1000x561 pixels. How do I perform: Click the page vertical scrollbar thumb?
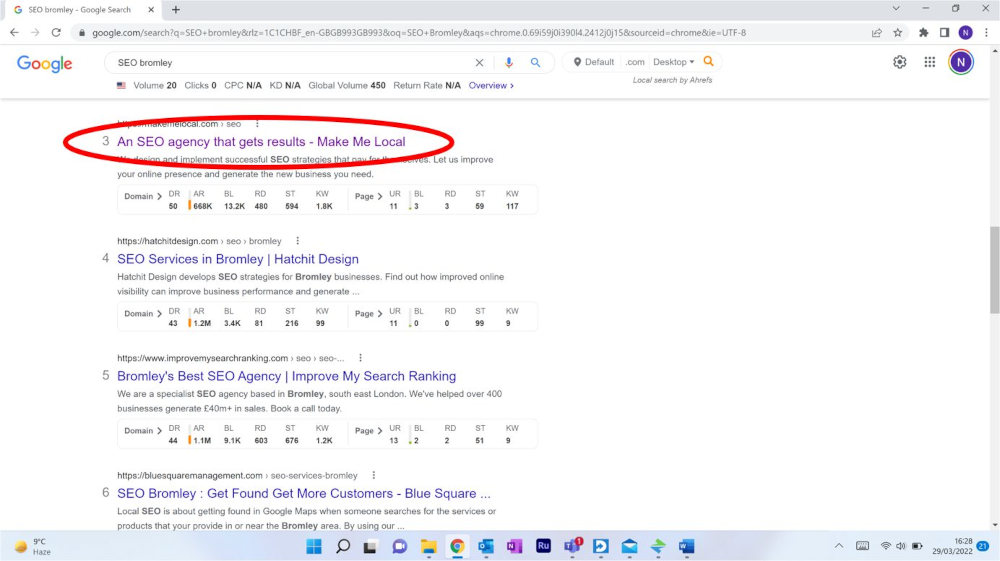click(994, 270)
